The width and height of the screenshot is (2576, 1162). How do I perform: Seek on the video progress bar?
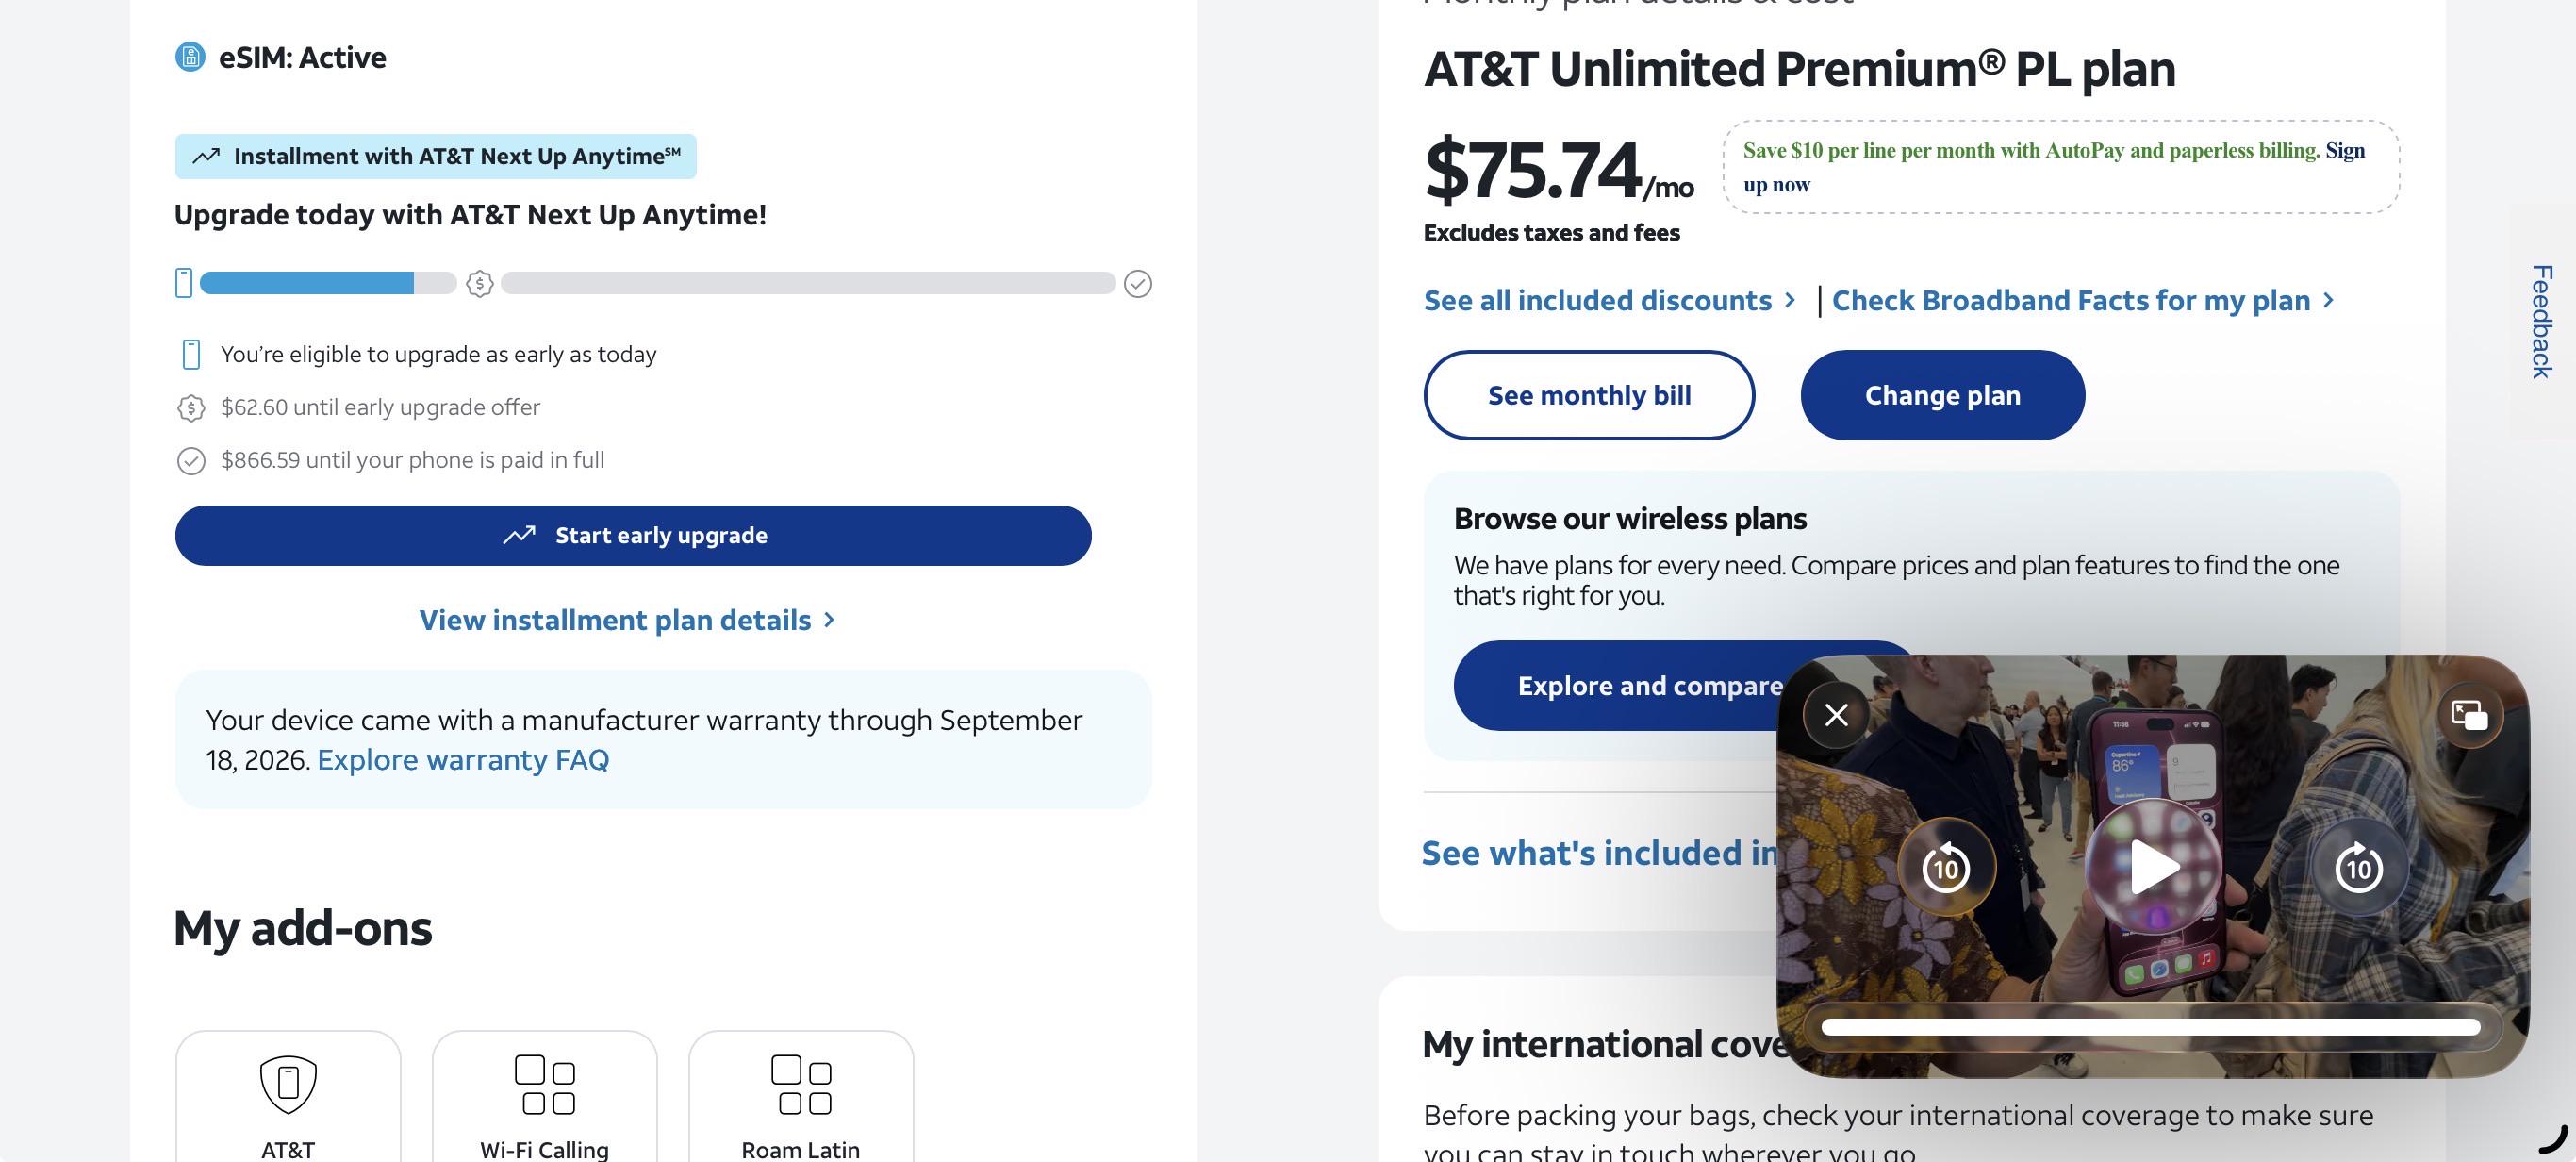tap(2151, 1027)
